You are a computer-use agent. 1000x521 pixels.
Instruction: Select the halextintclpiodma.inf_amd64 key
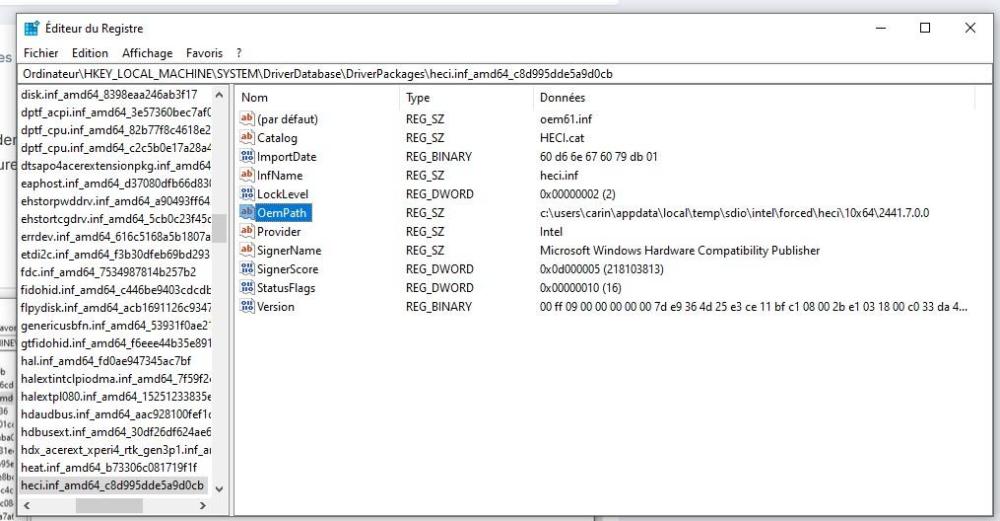point(115,379)
